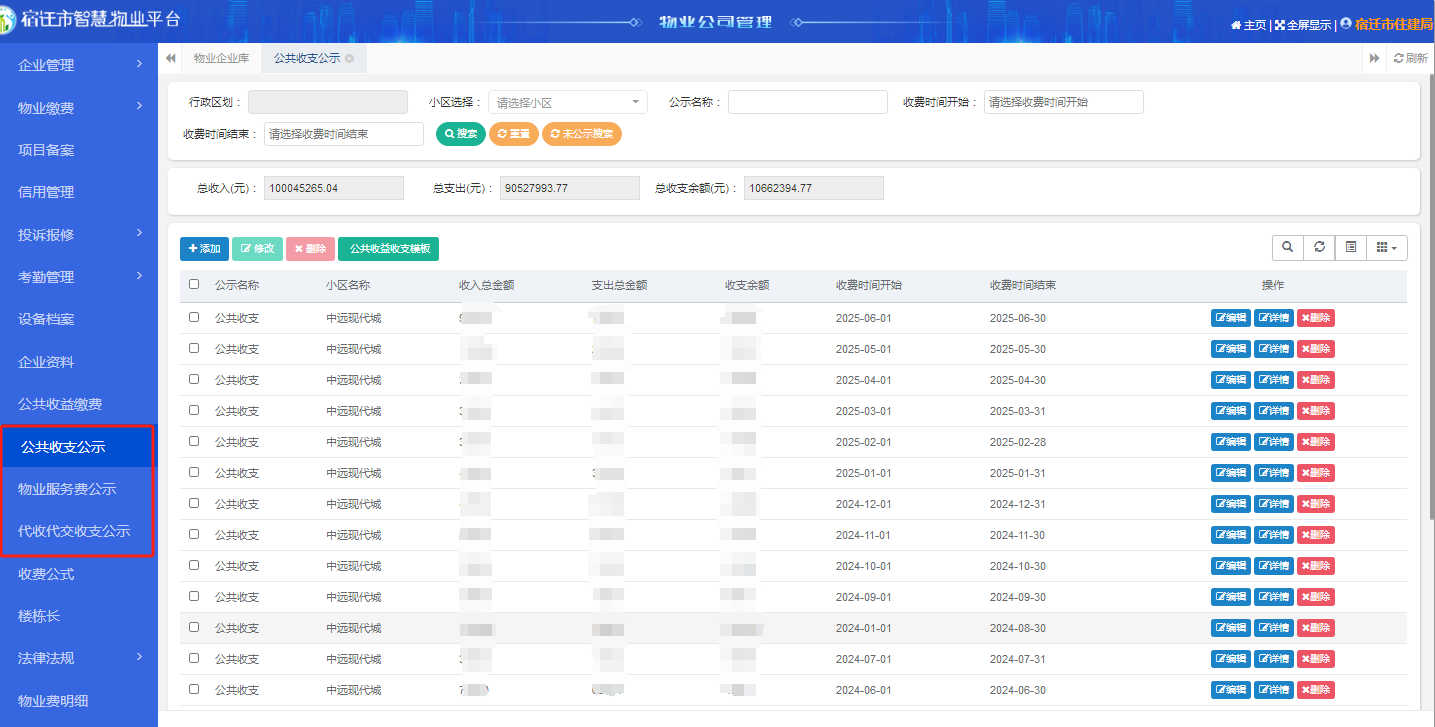1435x727 pixels.
Task: Click the orange 重置 reset button
Action: [x=514, y=134]
